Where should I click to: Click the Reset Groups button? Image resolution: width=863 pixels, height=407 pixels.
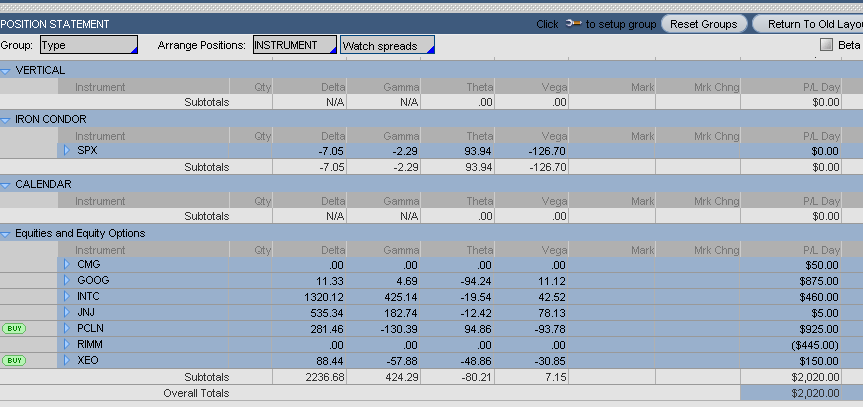tap(704, 24)
